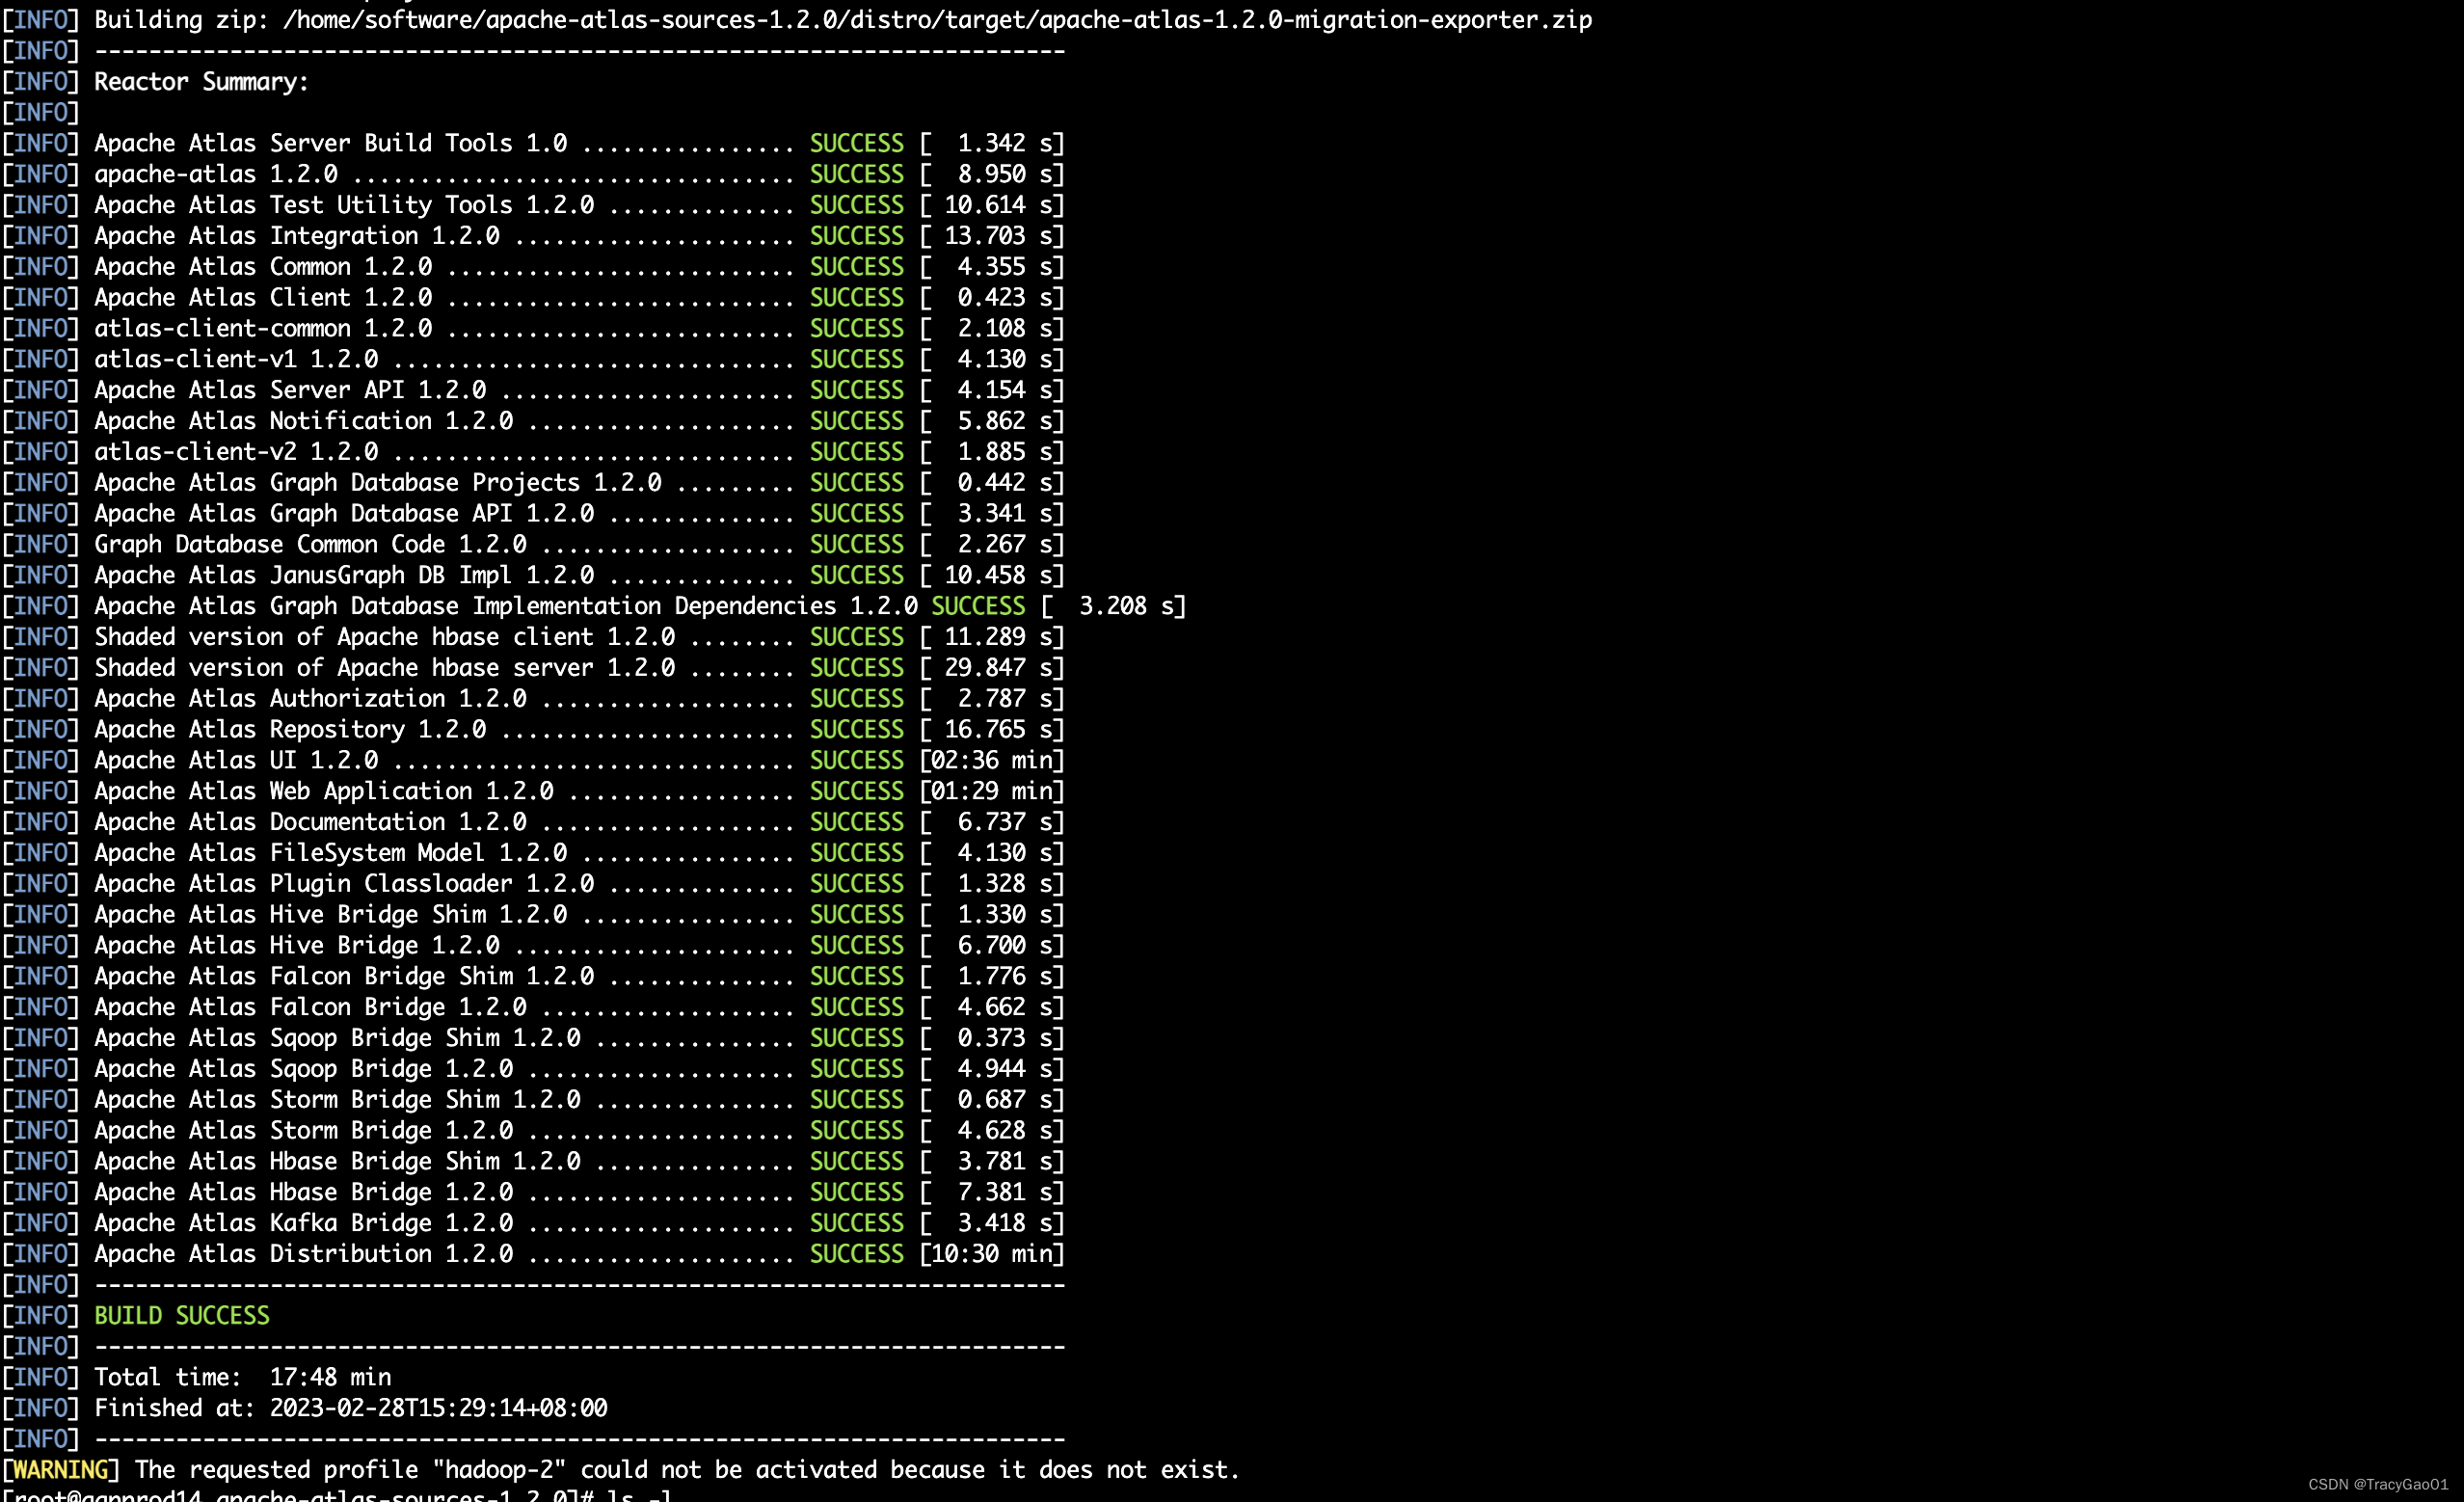The width and height of the screenshot is (2464, 1502).
Task: Click the Apache Atlas Kafka Bridge entry
Action: (x=303, y=1223)
